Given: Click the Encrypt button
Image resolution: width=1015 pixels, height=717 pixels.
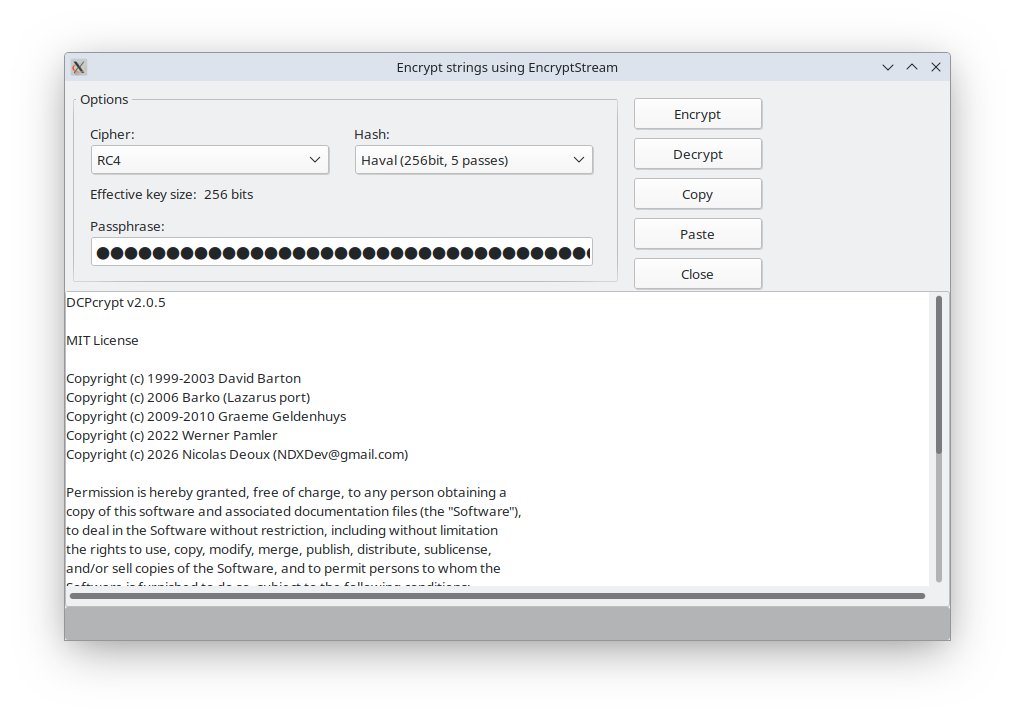Looking at the screenshot, I should tap(698, 115).
